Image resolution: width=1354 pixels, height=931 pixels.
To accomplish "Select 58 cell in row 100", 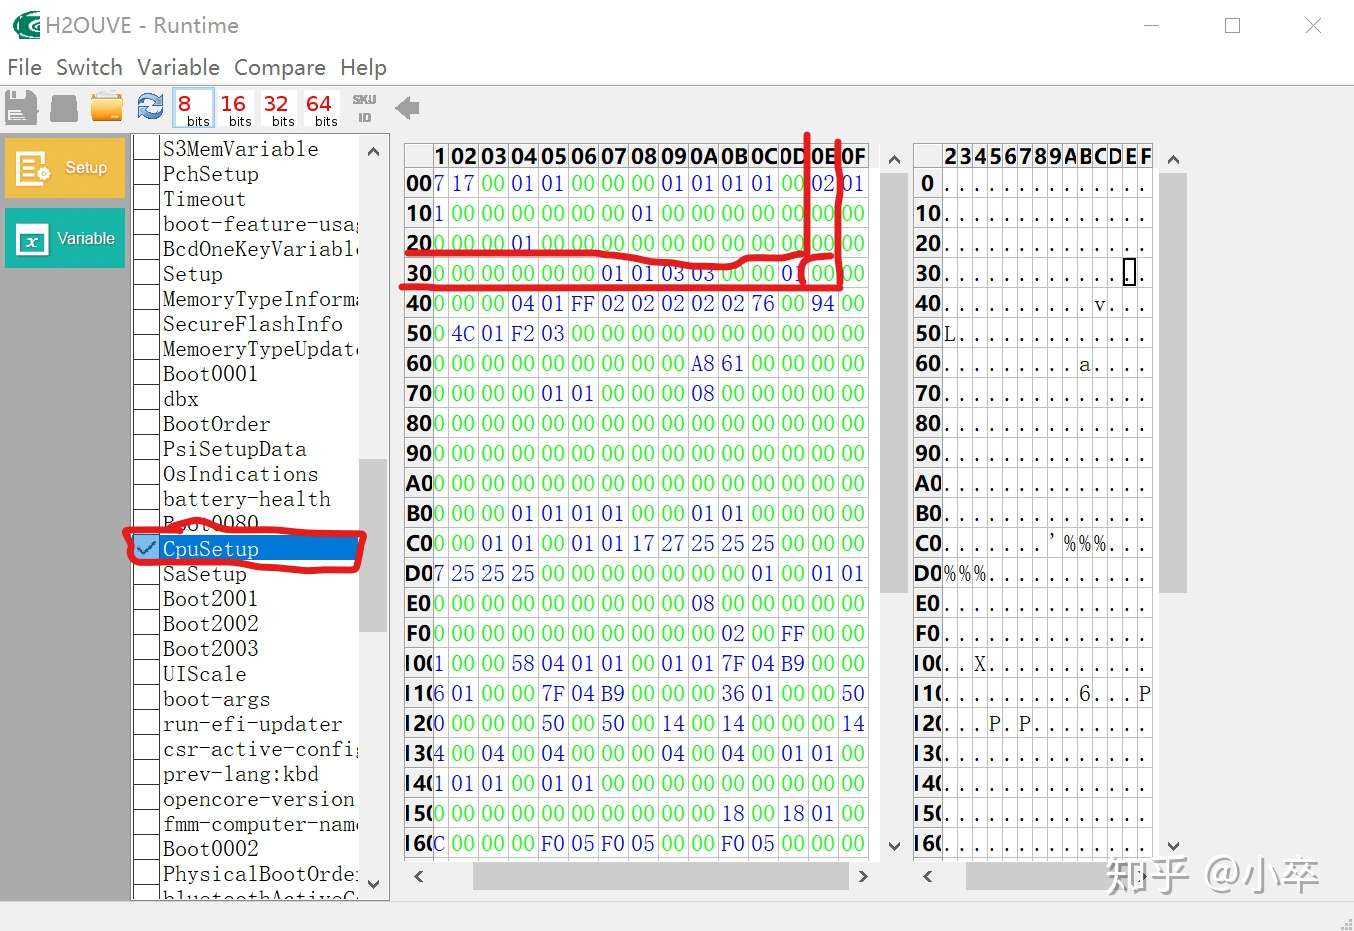I will tap(522, 663).
